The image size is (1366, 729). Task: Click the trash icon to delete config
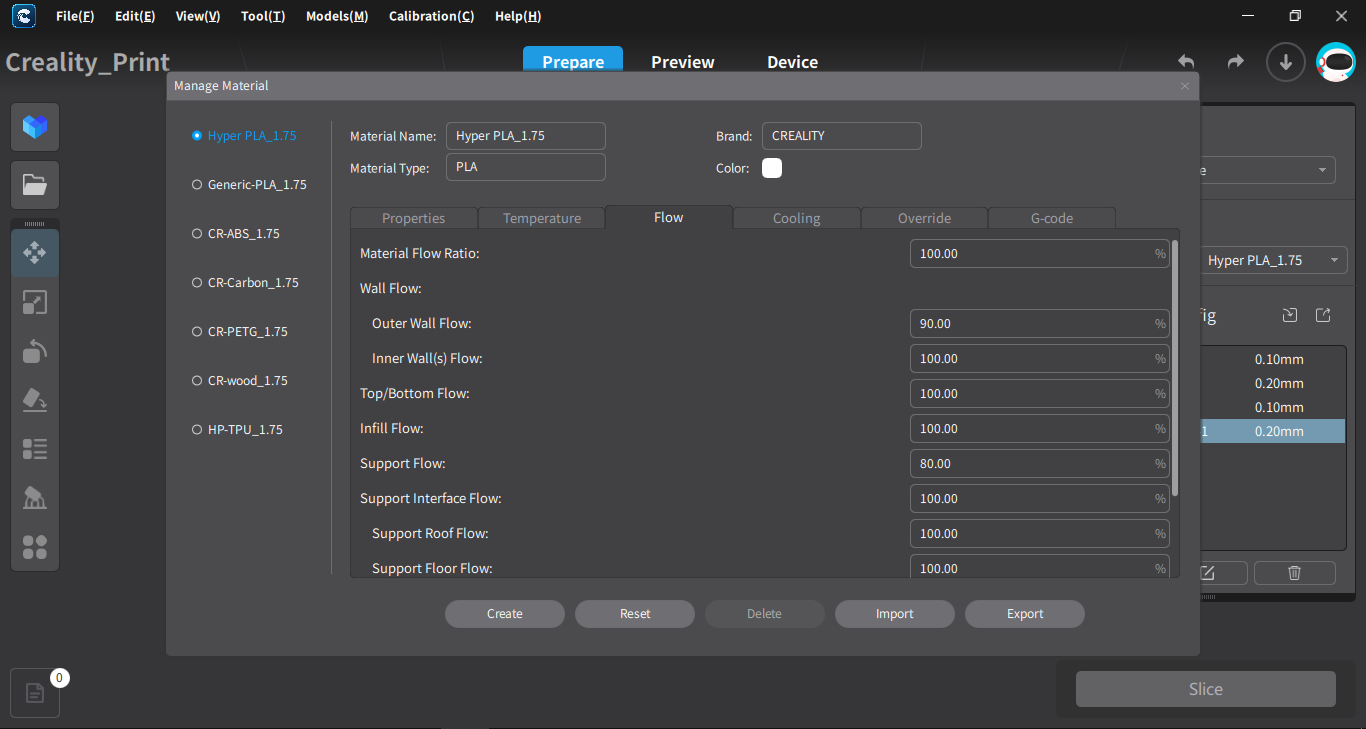[x=1294, y=573]
